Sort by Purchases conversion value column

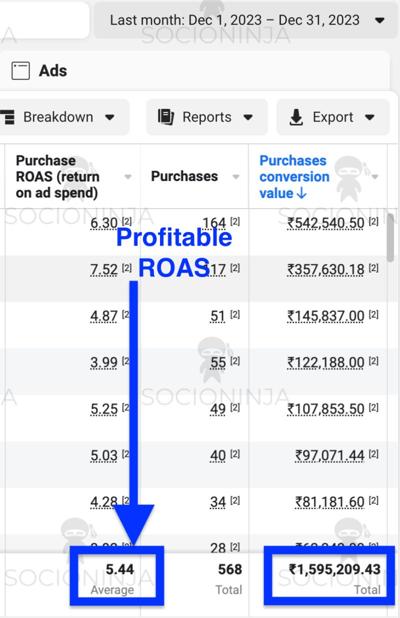tap(294, 177)
